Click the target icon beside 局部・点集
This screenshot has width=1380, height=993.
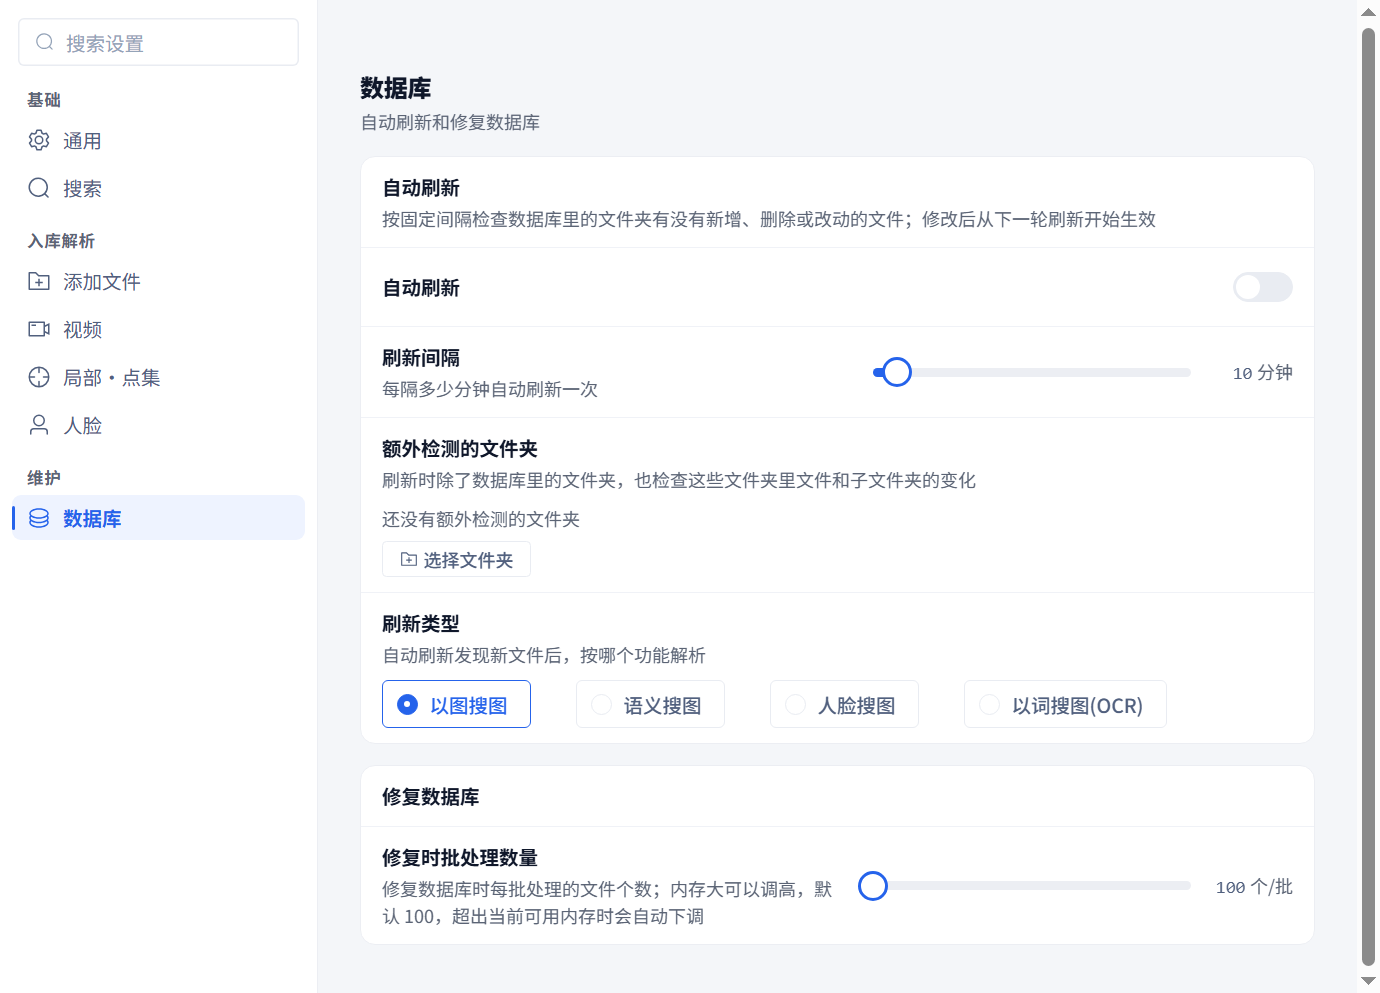(39, 377)
